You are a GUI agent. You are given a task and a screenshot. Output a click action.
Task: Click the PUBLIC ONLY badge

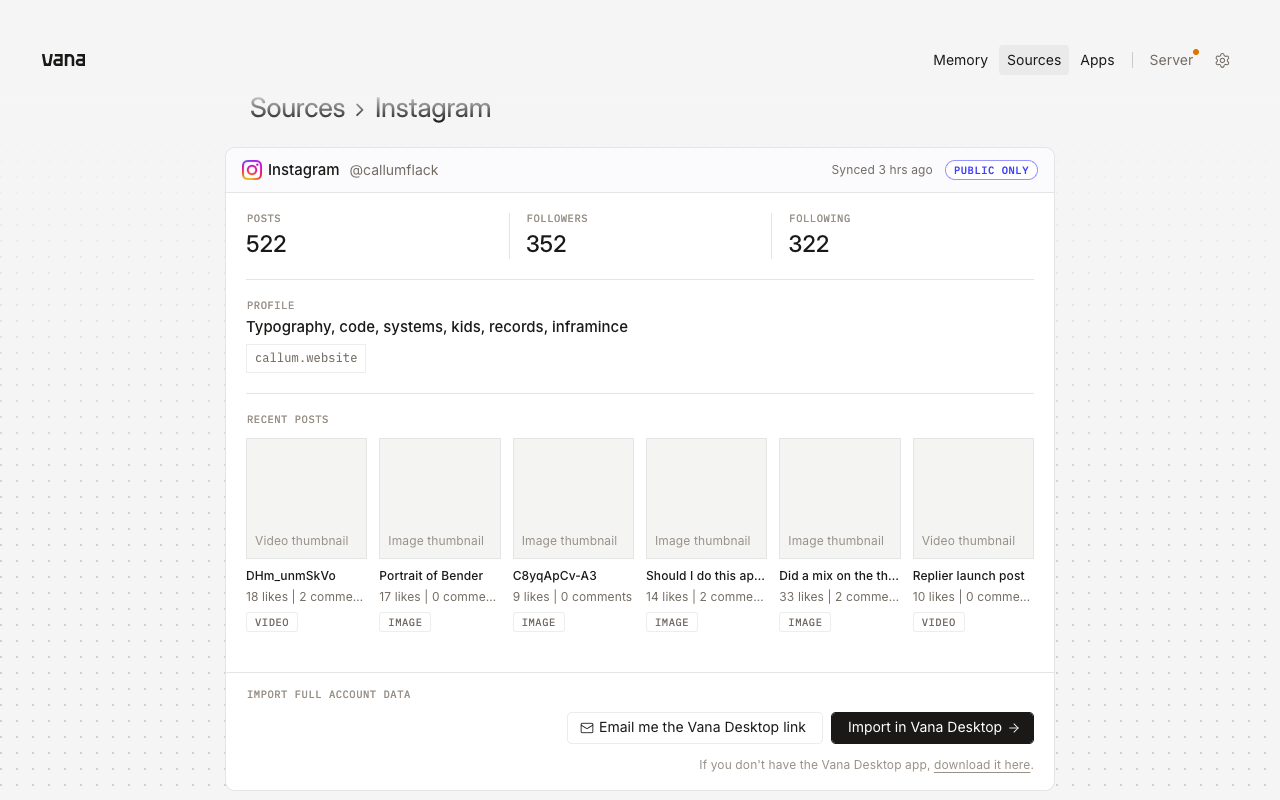991,170
